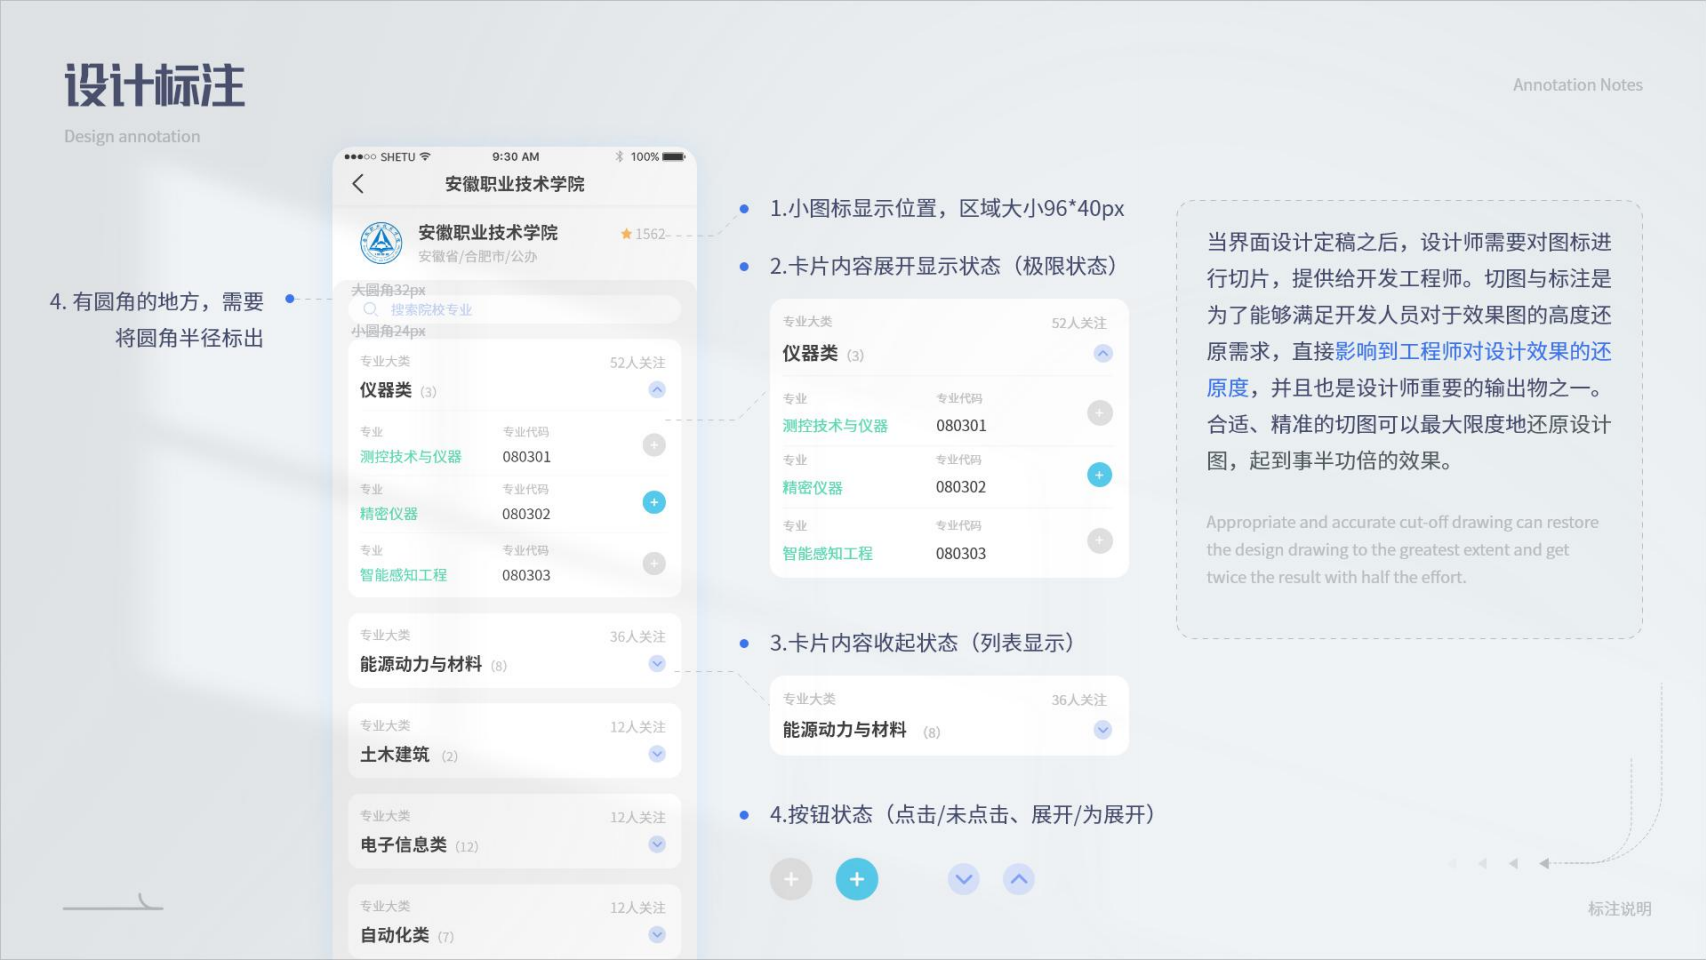This screenshot has width=1706, height=960.
Task: Toggle the plus for 测控技术与仪器 in expanded card
Action: [1098, 412]
